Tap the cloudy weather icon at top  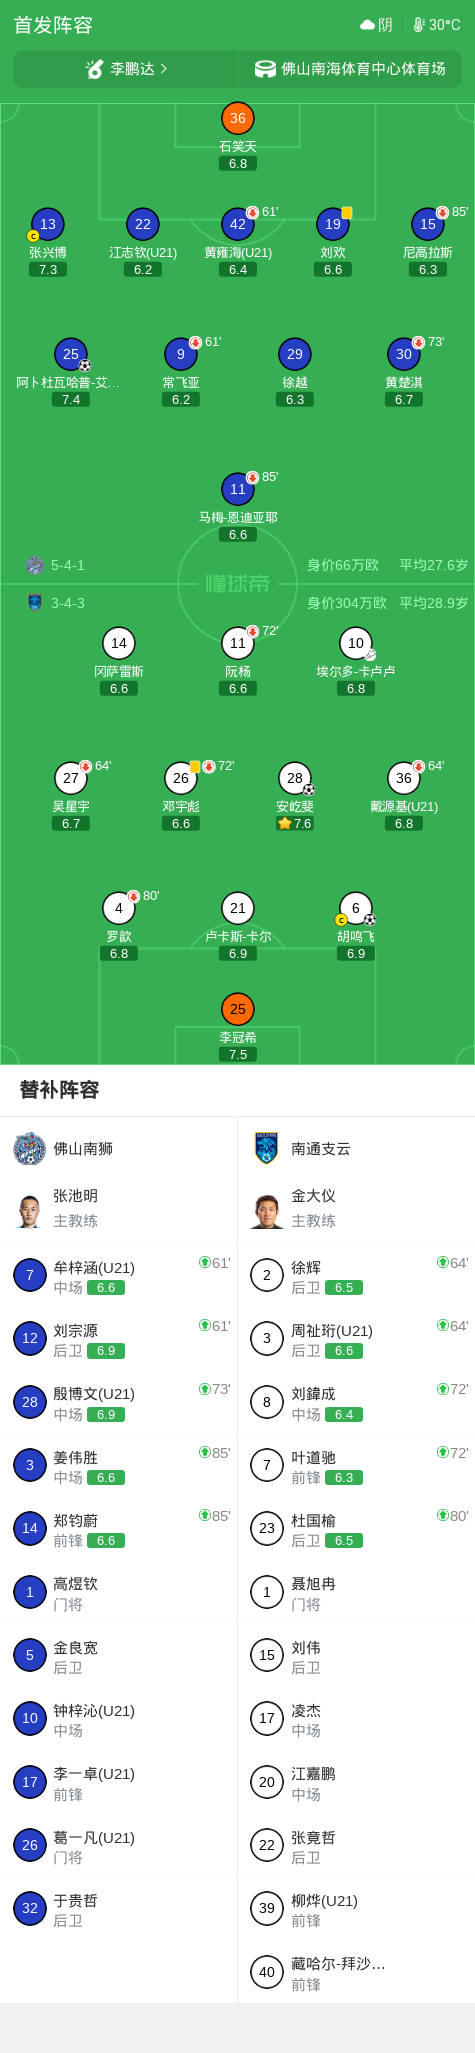367,25
